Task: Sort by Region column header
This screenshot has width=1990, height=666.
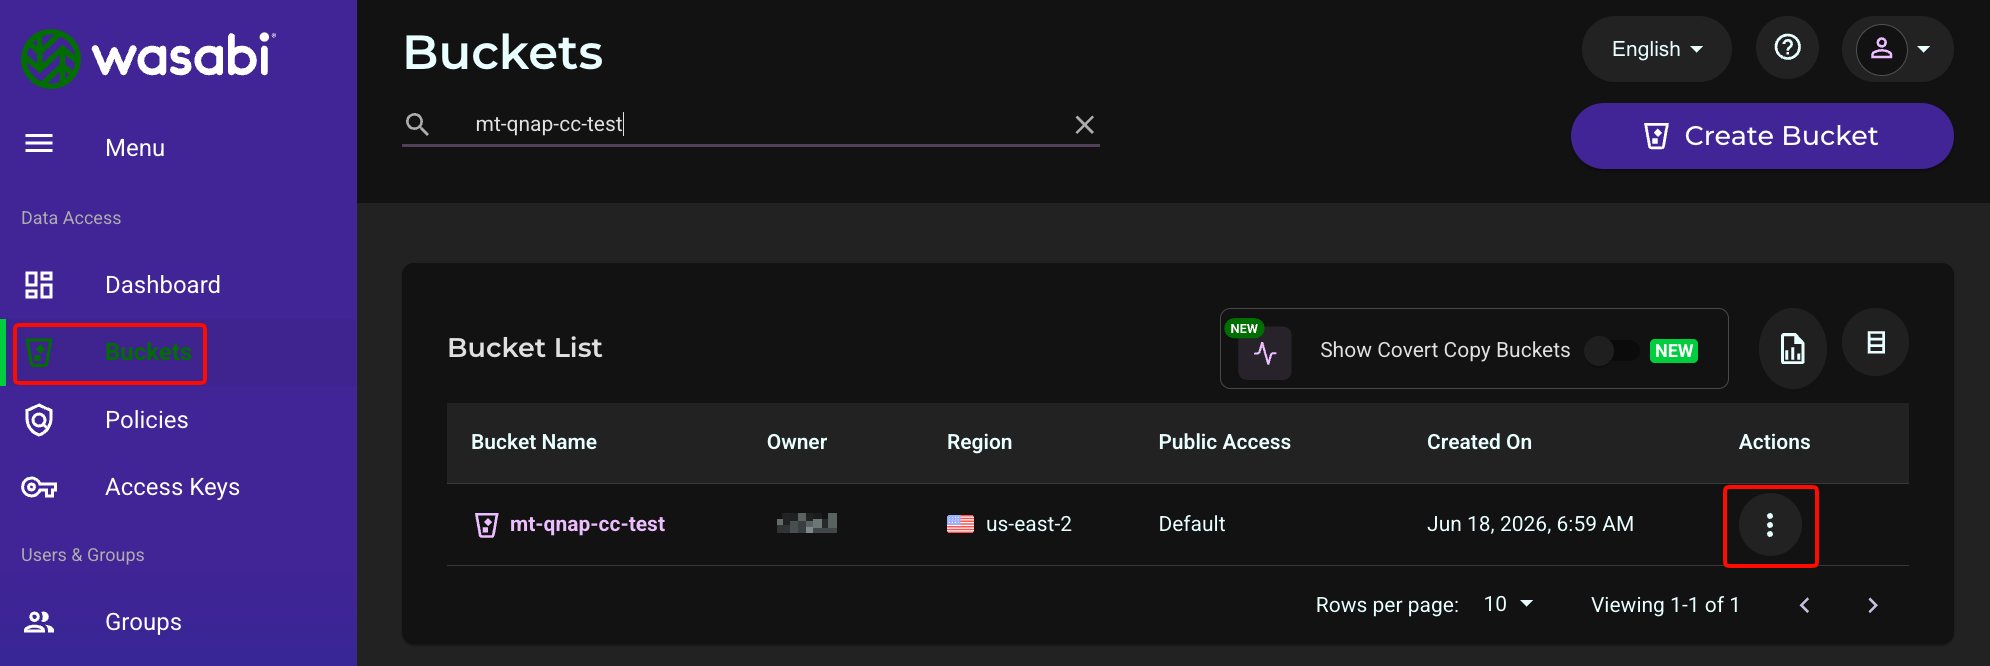Action: (x=980, y=442)
